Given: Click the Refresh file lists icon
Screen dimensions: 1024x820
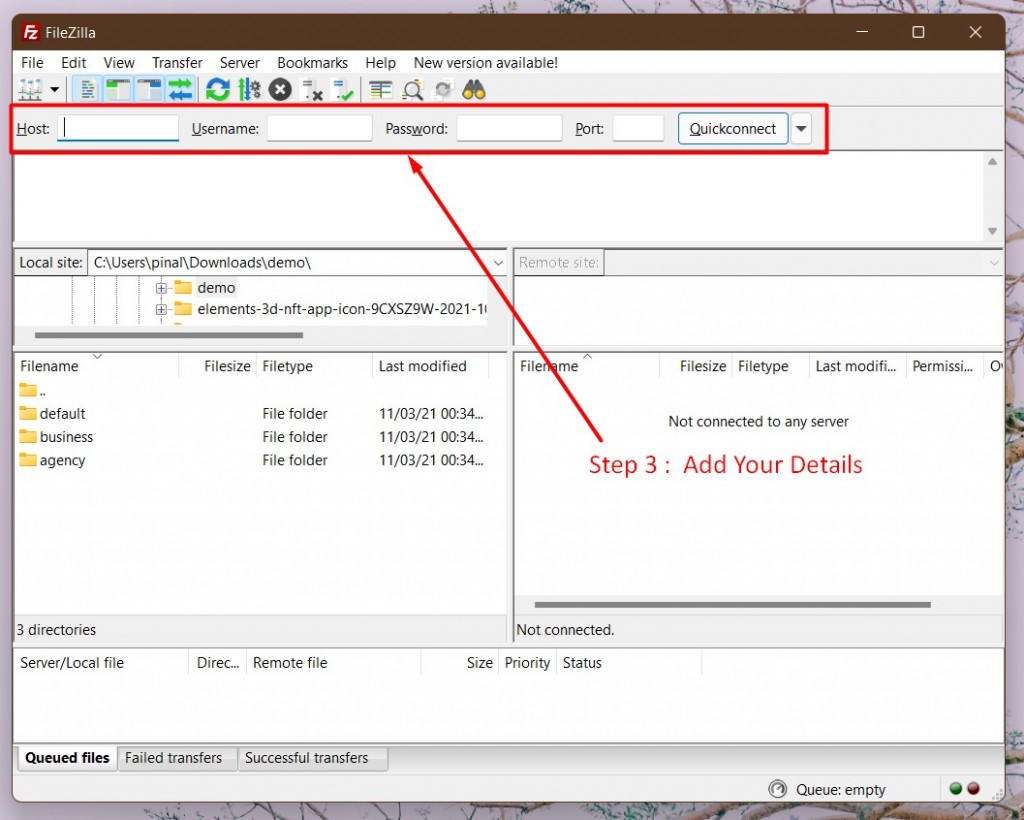Looking at the screenshot, I should [217, 89].
